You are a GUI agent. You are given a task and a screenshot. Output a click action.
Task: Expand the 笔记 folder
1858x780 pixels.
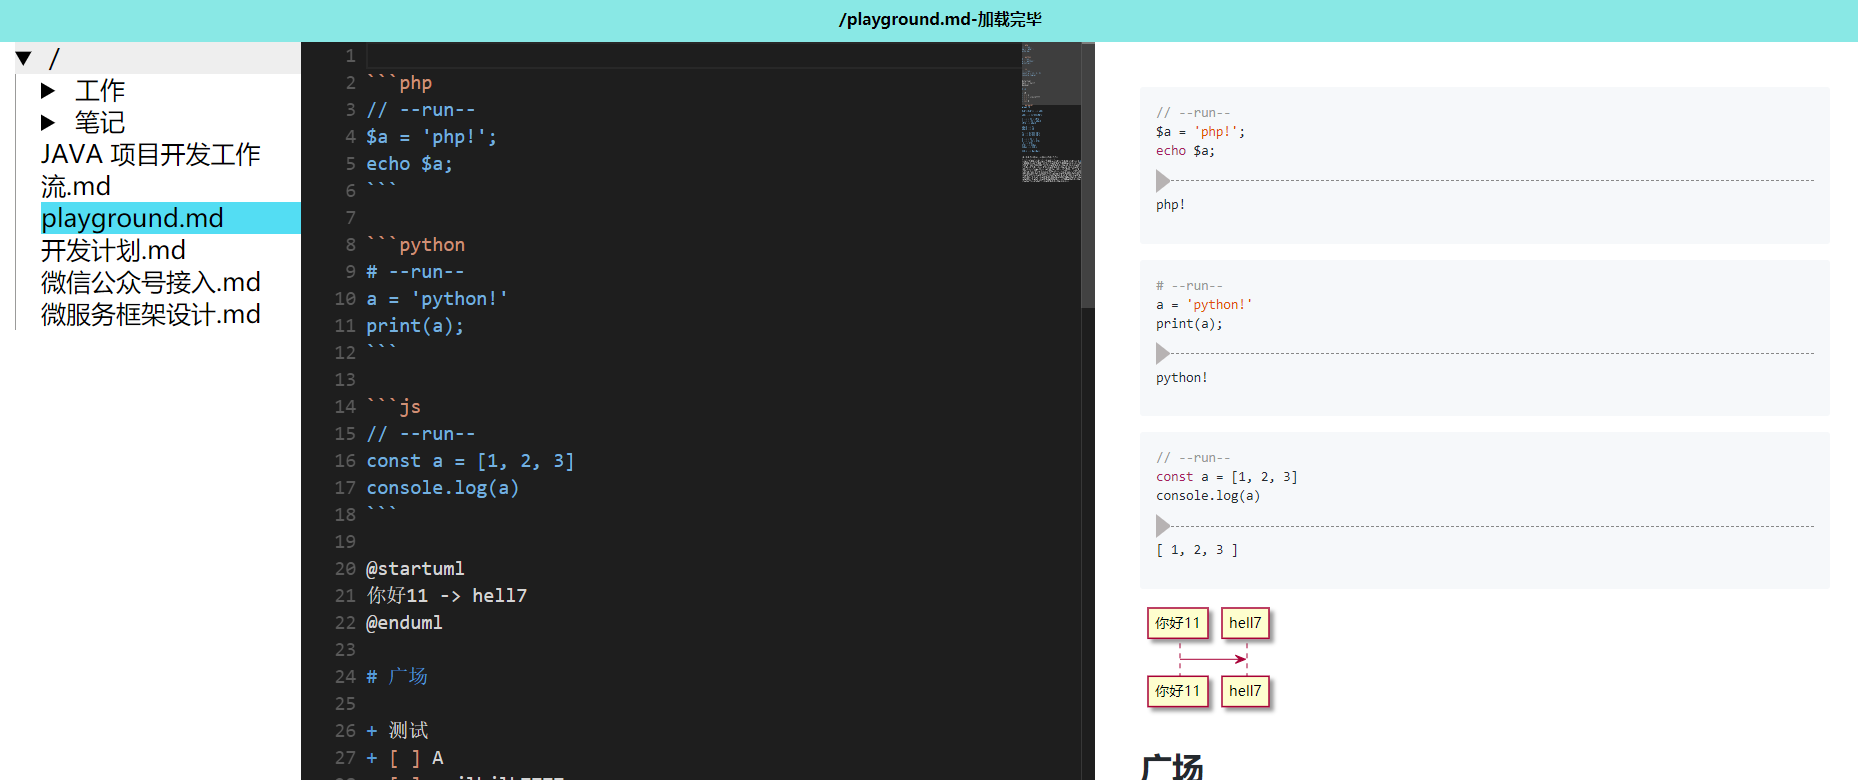[x=48, y=123]
